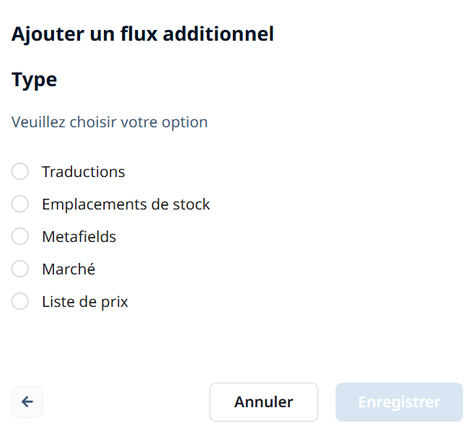
Task: Choose the Metafields radio option
Action: click(x=20, y=236)
